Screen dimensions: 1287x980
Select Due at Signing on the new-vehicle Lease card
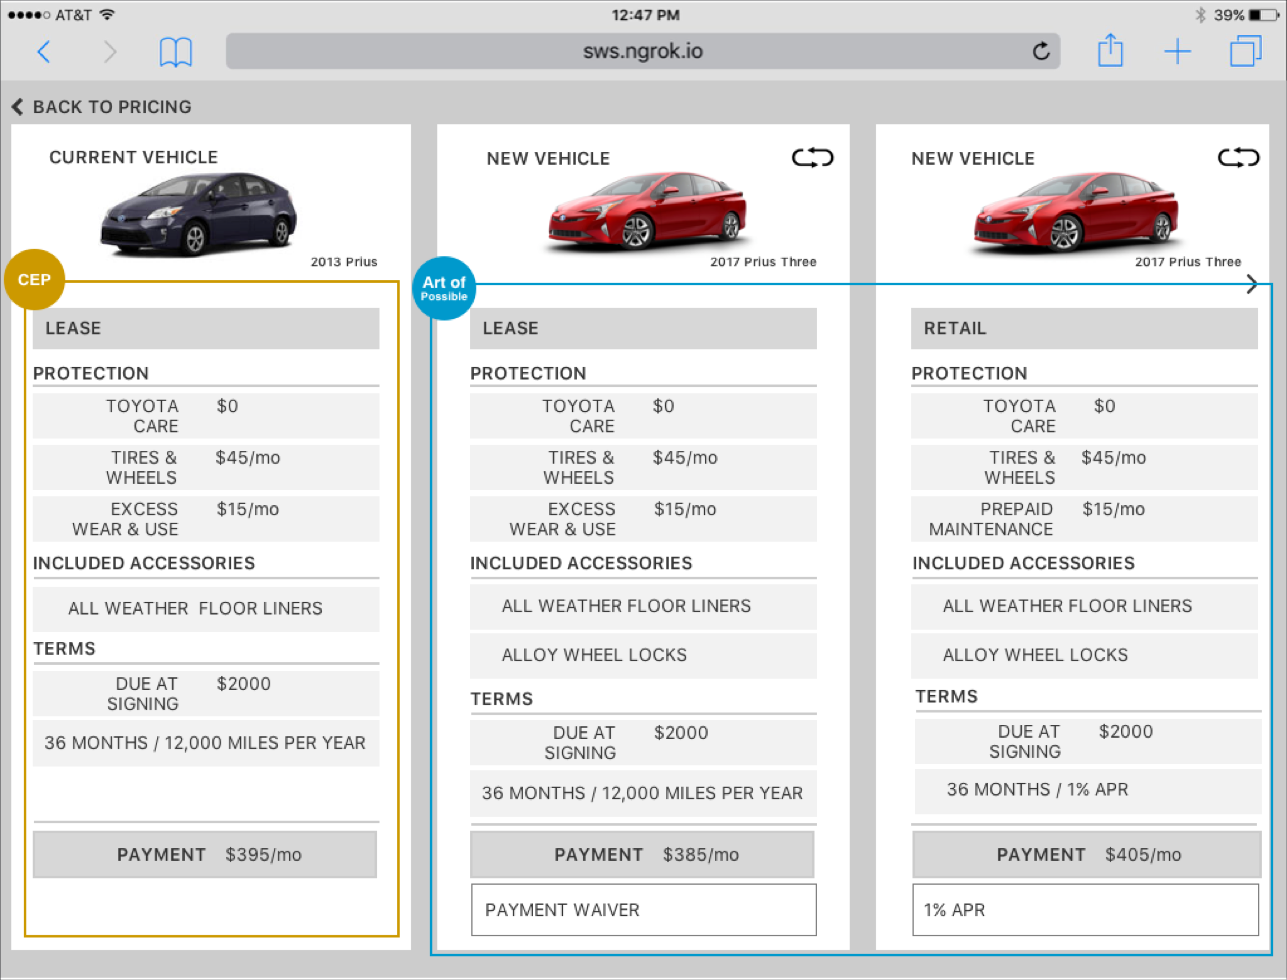coord(643,743)
